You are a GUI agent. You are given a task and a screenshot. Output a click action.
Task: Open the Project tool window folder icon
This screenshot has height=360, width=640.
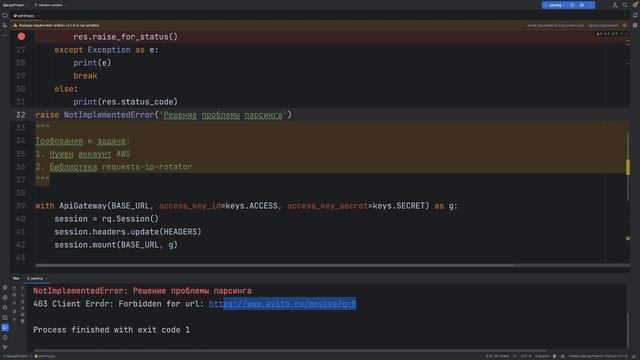click(x=5, y=16)
